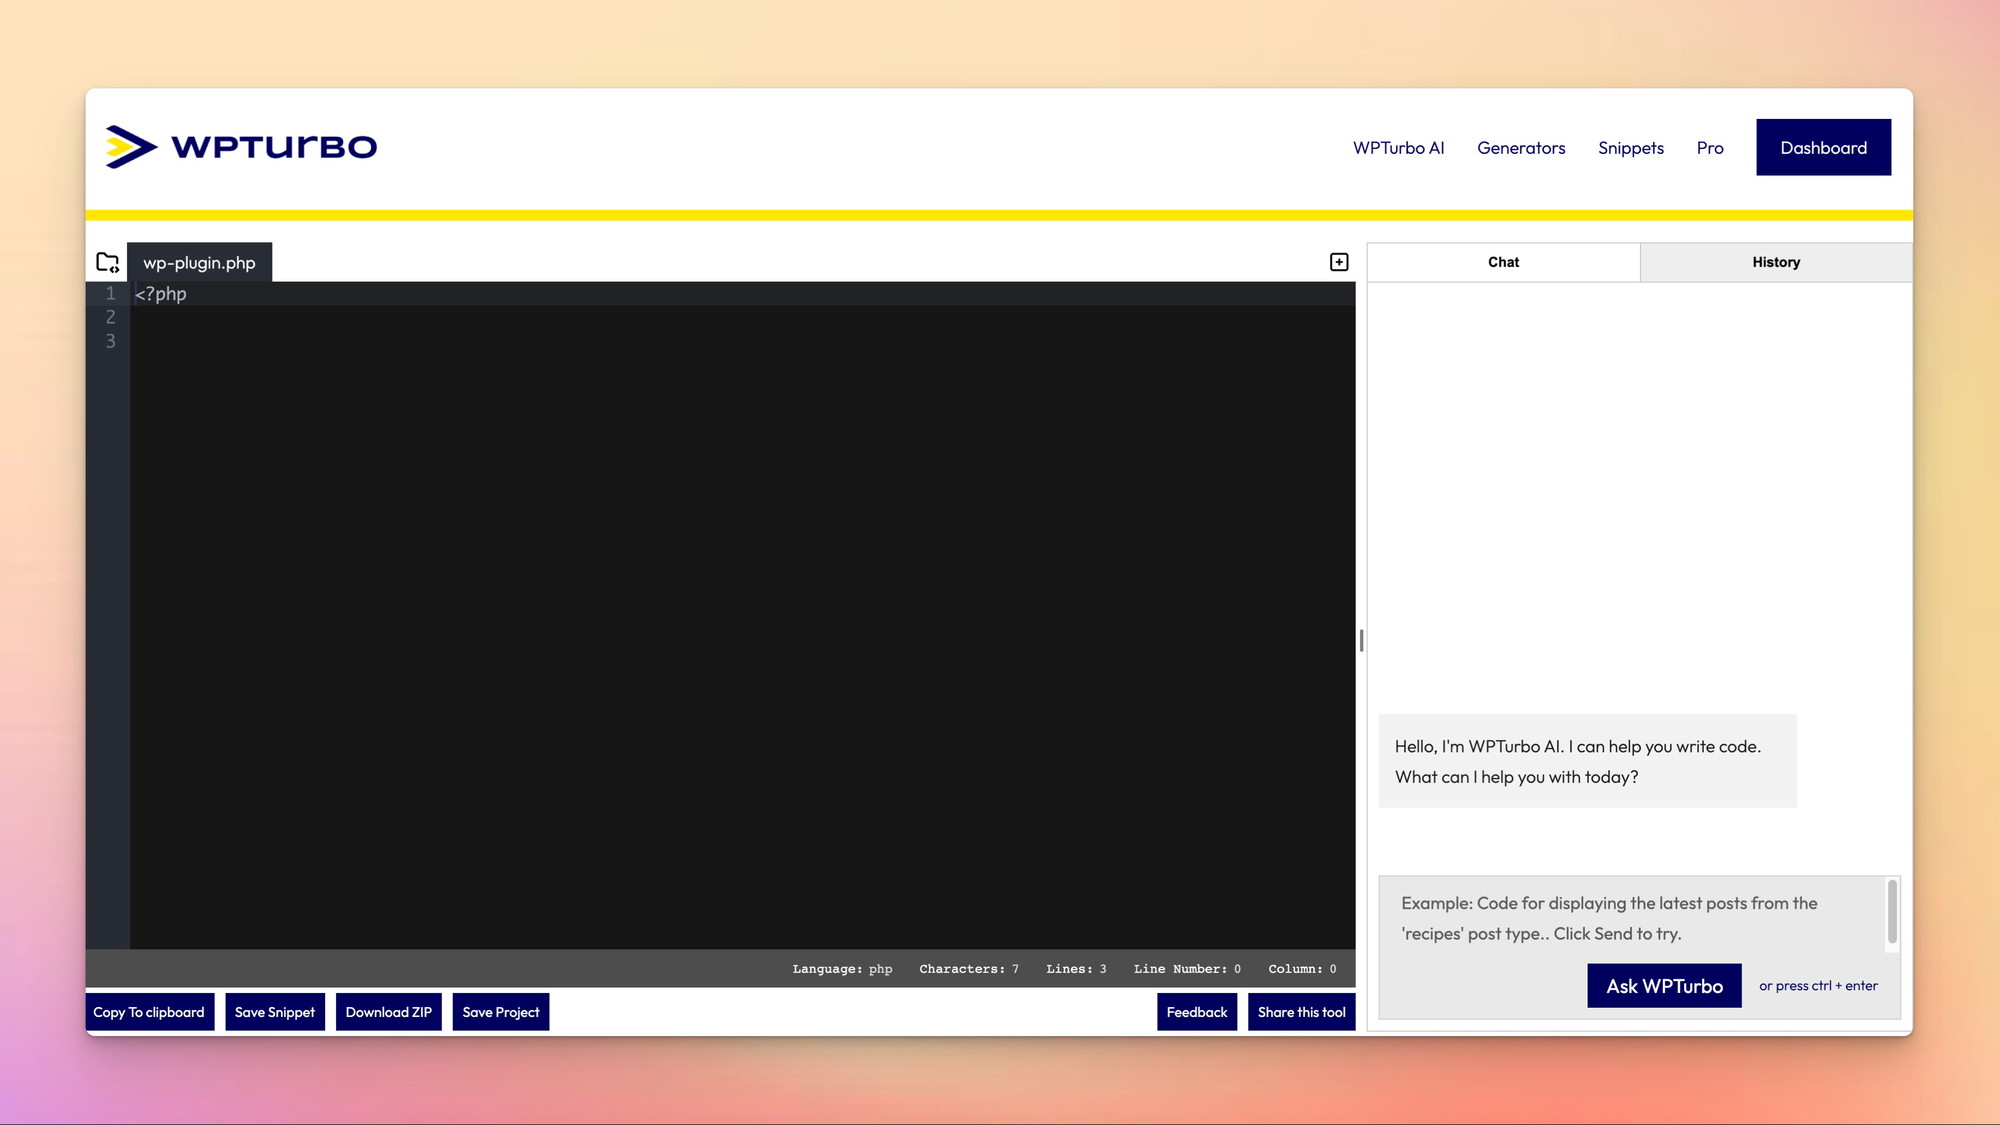Click the new file folder icon
Viewport: 2000px width, 1125px height.
107,261
